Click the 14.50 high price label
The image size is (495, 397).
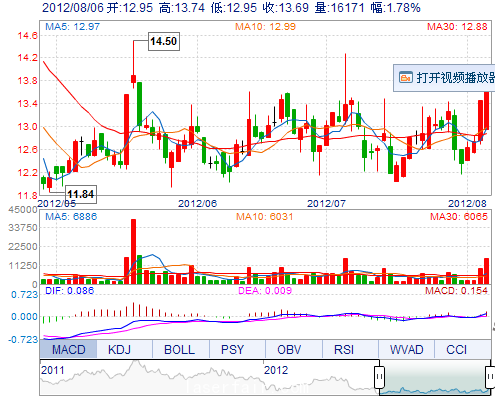click(x=164, y=41)
